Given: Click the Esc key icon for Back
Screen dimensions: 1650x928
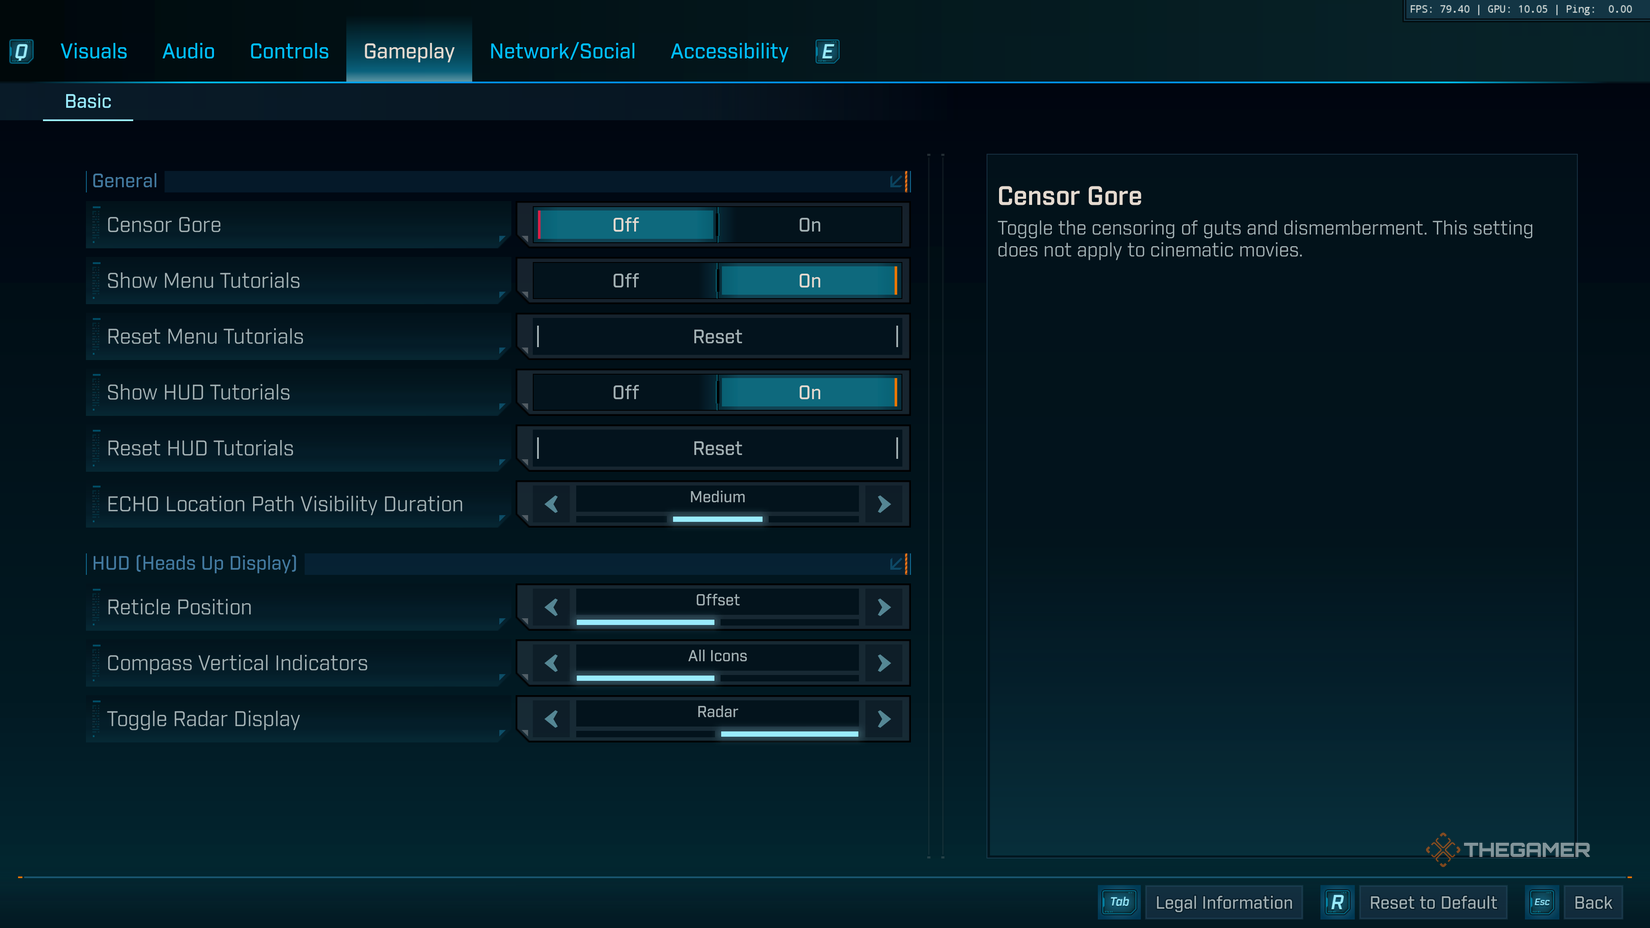Looking at the screenshot, I should coord(1541,902).
